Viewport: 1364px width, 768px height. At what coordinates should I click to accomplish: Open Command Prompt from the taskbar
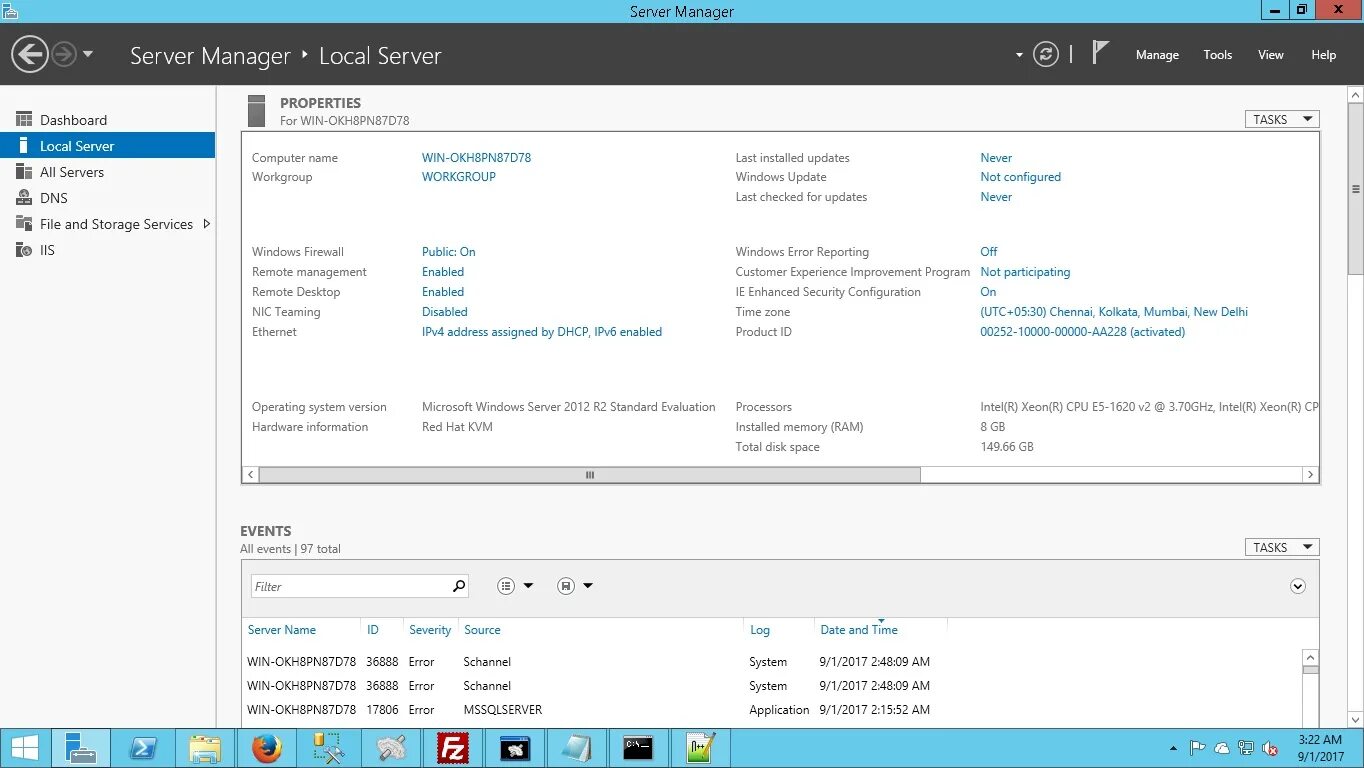point(638,748)
